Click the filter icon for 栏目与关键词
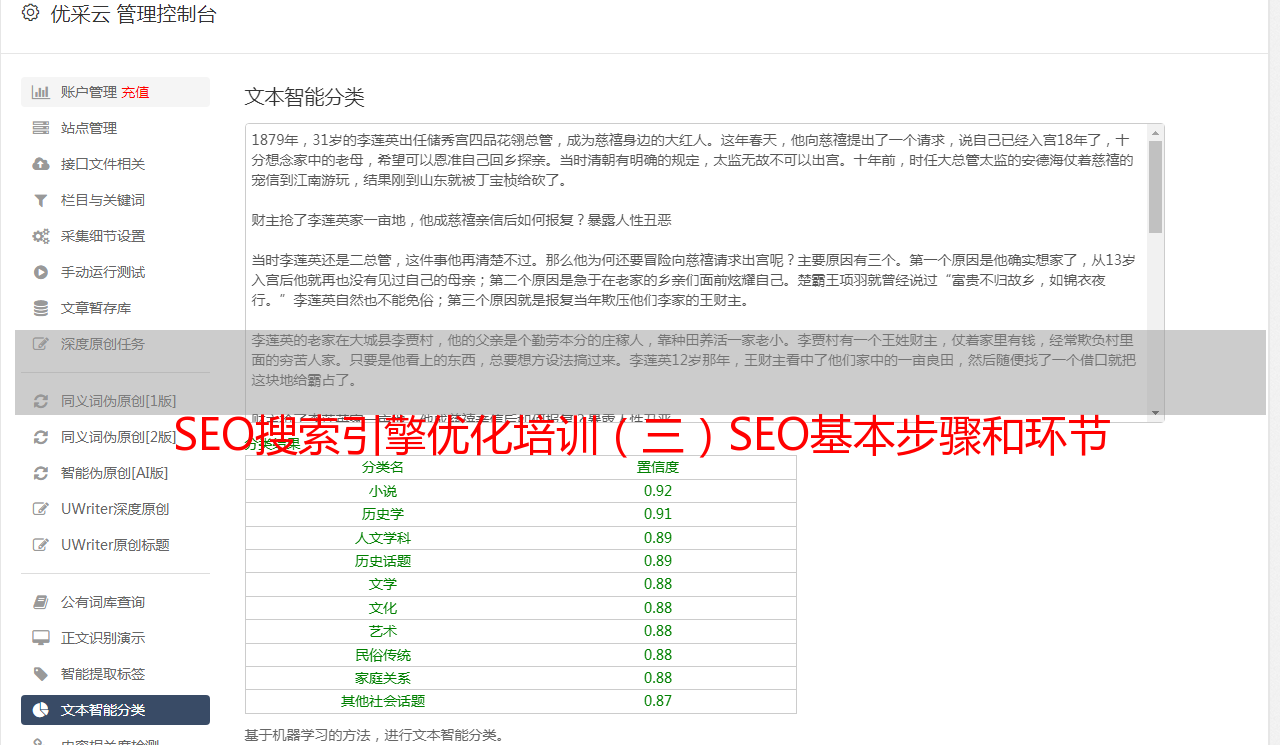The height and width of the screenshot is (745, 1280). tap(41, 200)
